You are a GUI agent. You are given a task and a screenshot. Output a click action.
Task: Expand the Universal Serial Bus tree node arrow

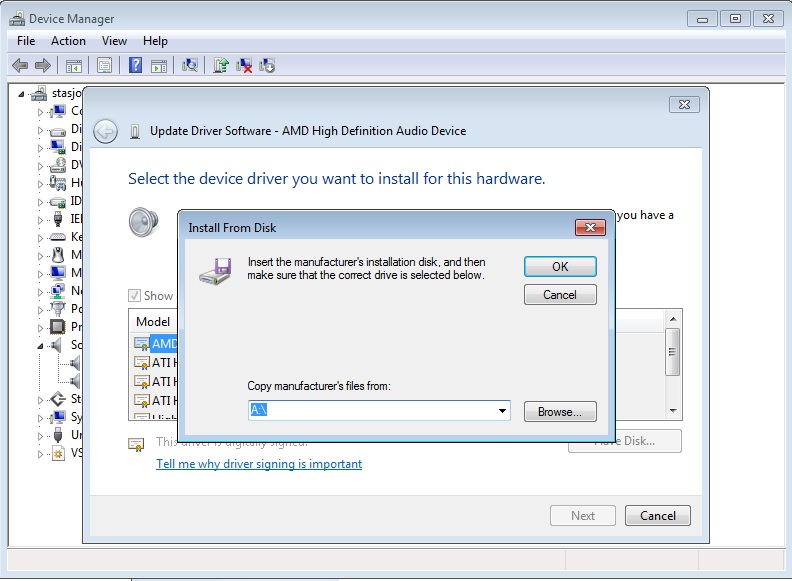40,435
